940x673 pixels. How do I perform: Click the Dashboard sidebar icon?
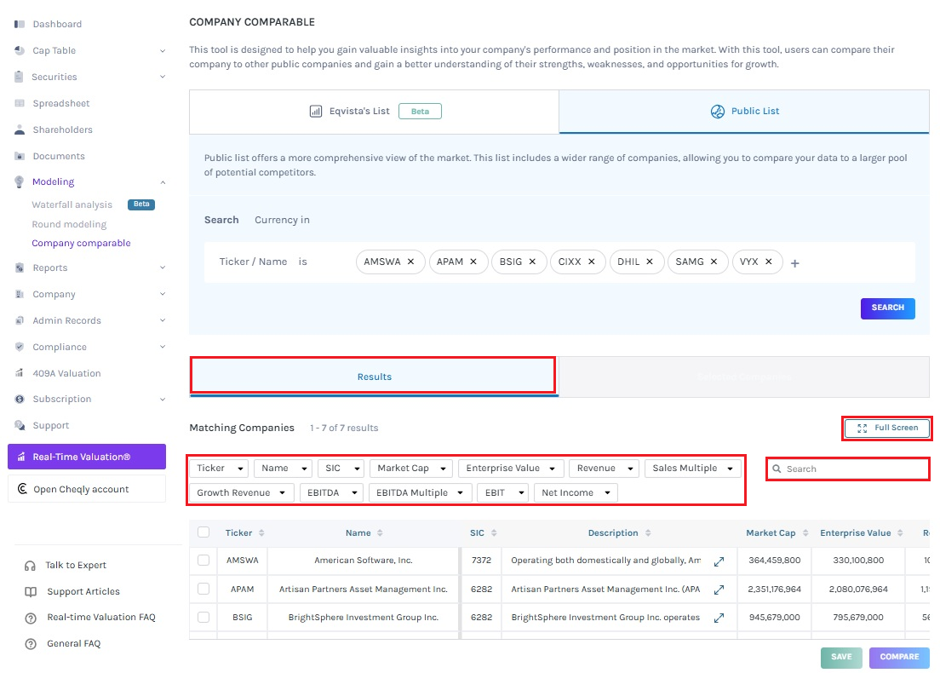coord(20,24)
